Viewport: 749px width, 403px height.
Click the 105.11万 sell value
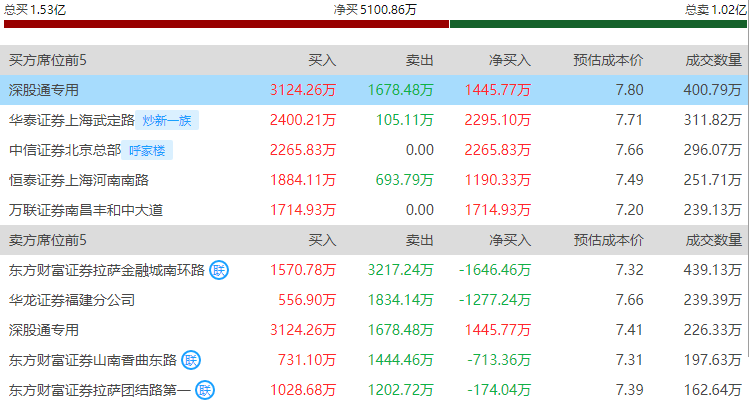405,120
